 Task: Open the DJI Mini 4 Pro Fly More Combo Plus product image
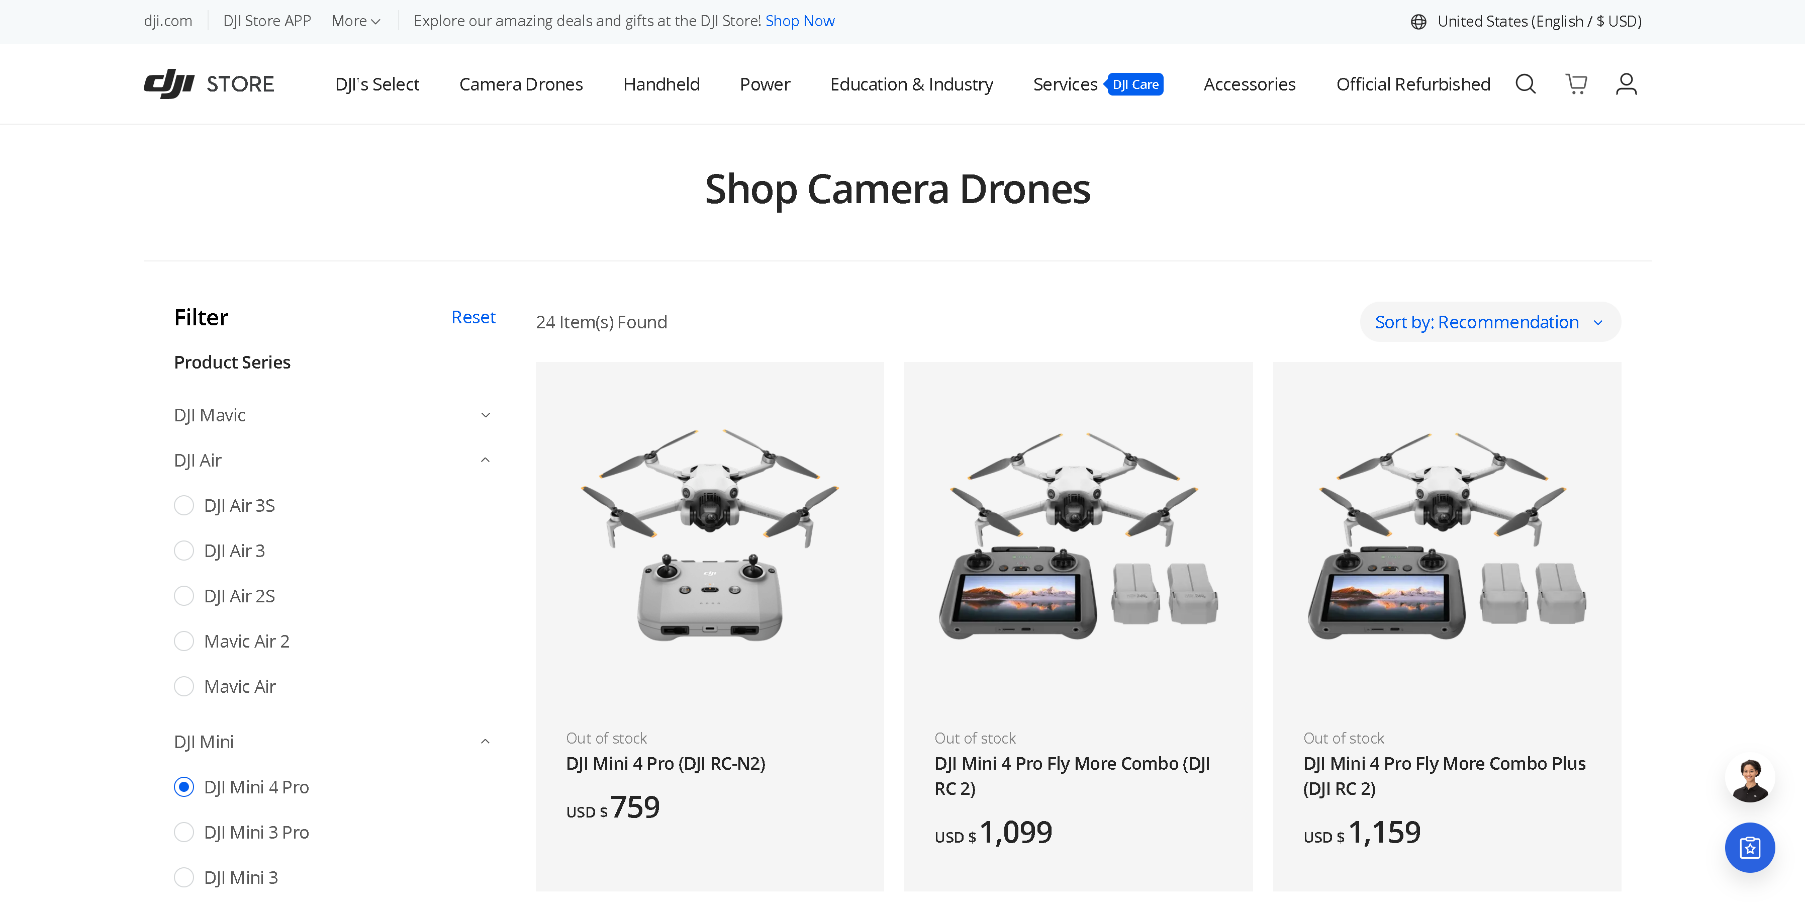pos(1446,530)
